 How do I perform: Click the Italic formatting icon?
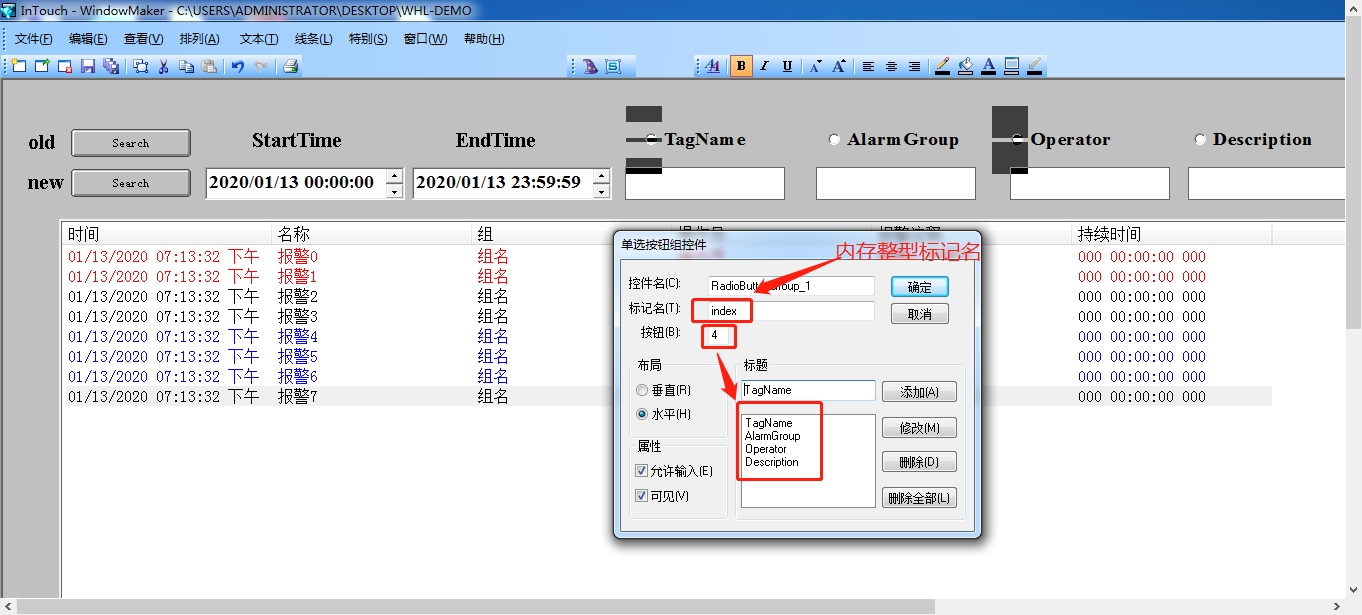pos(763,66)
